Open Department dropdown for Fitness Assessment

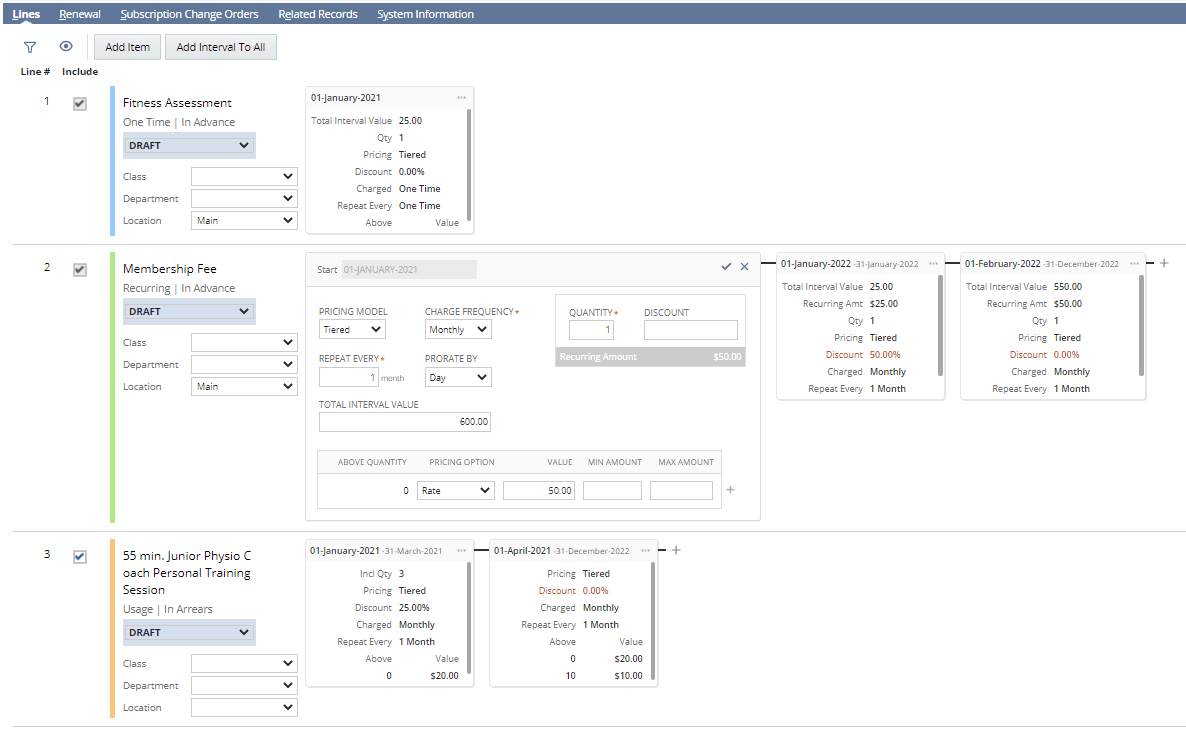tap(244, 198)
